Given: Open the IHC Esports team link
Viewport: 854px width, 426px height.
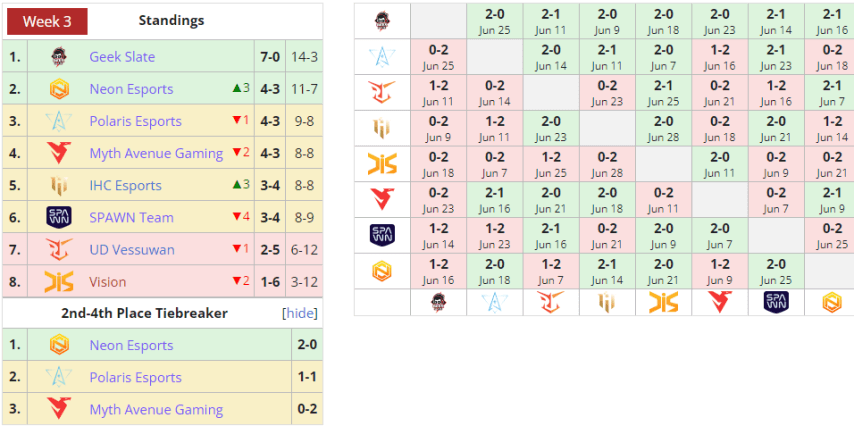Looking at the screenshot, I should coord(125,185).
